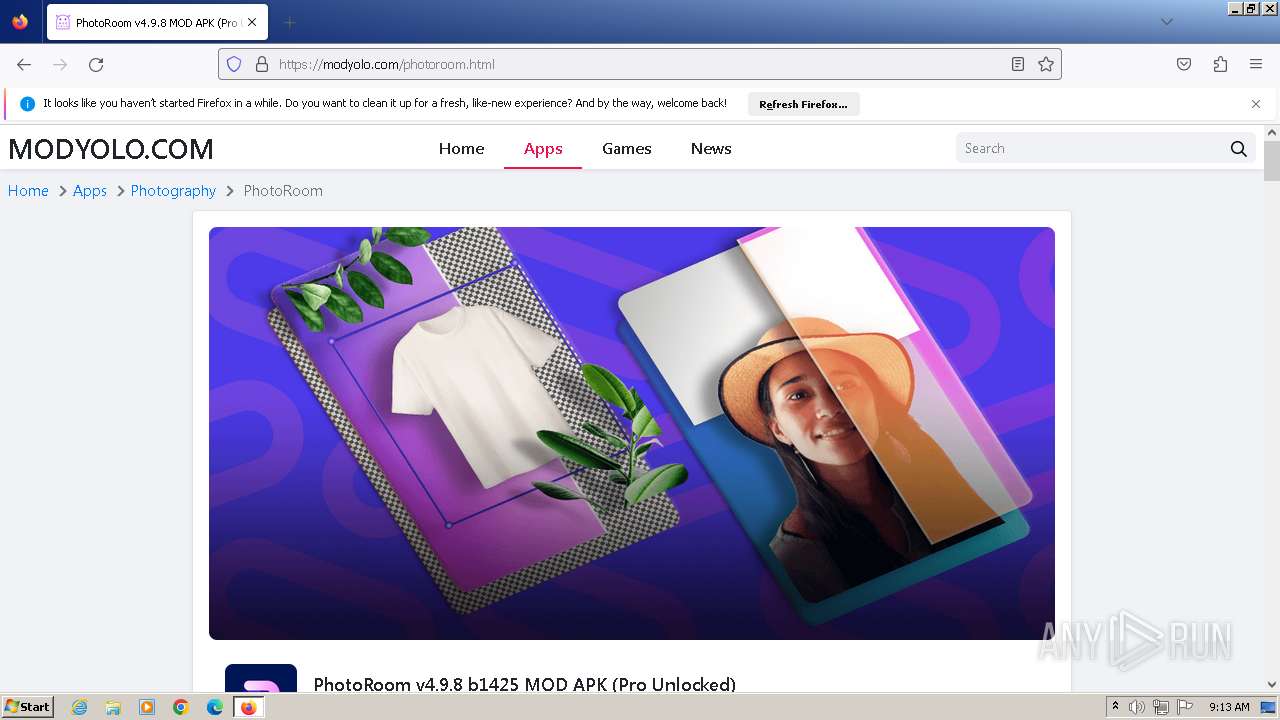Click the page scrollbar up arrow

[x=1272, y=132]
